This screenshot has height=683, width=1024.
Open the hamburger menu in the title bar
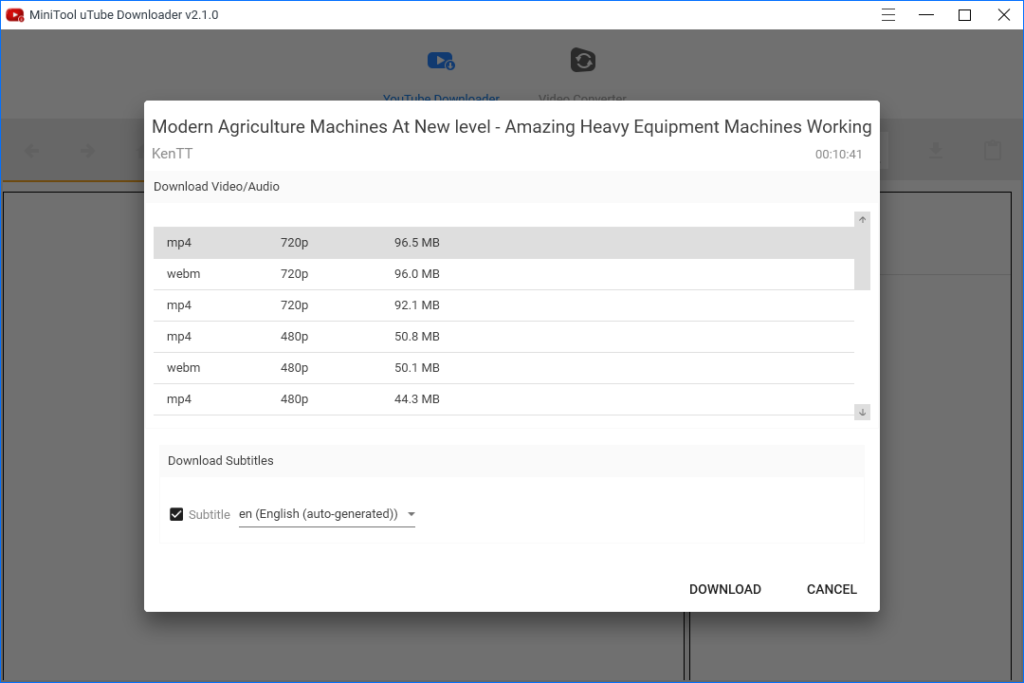(888, 15)
